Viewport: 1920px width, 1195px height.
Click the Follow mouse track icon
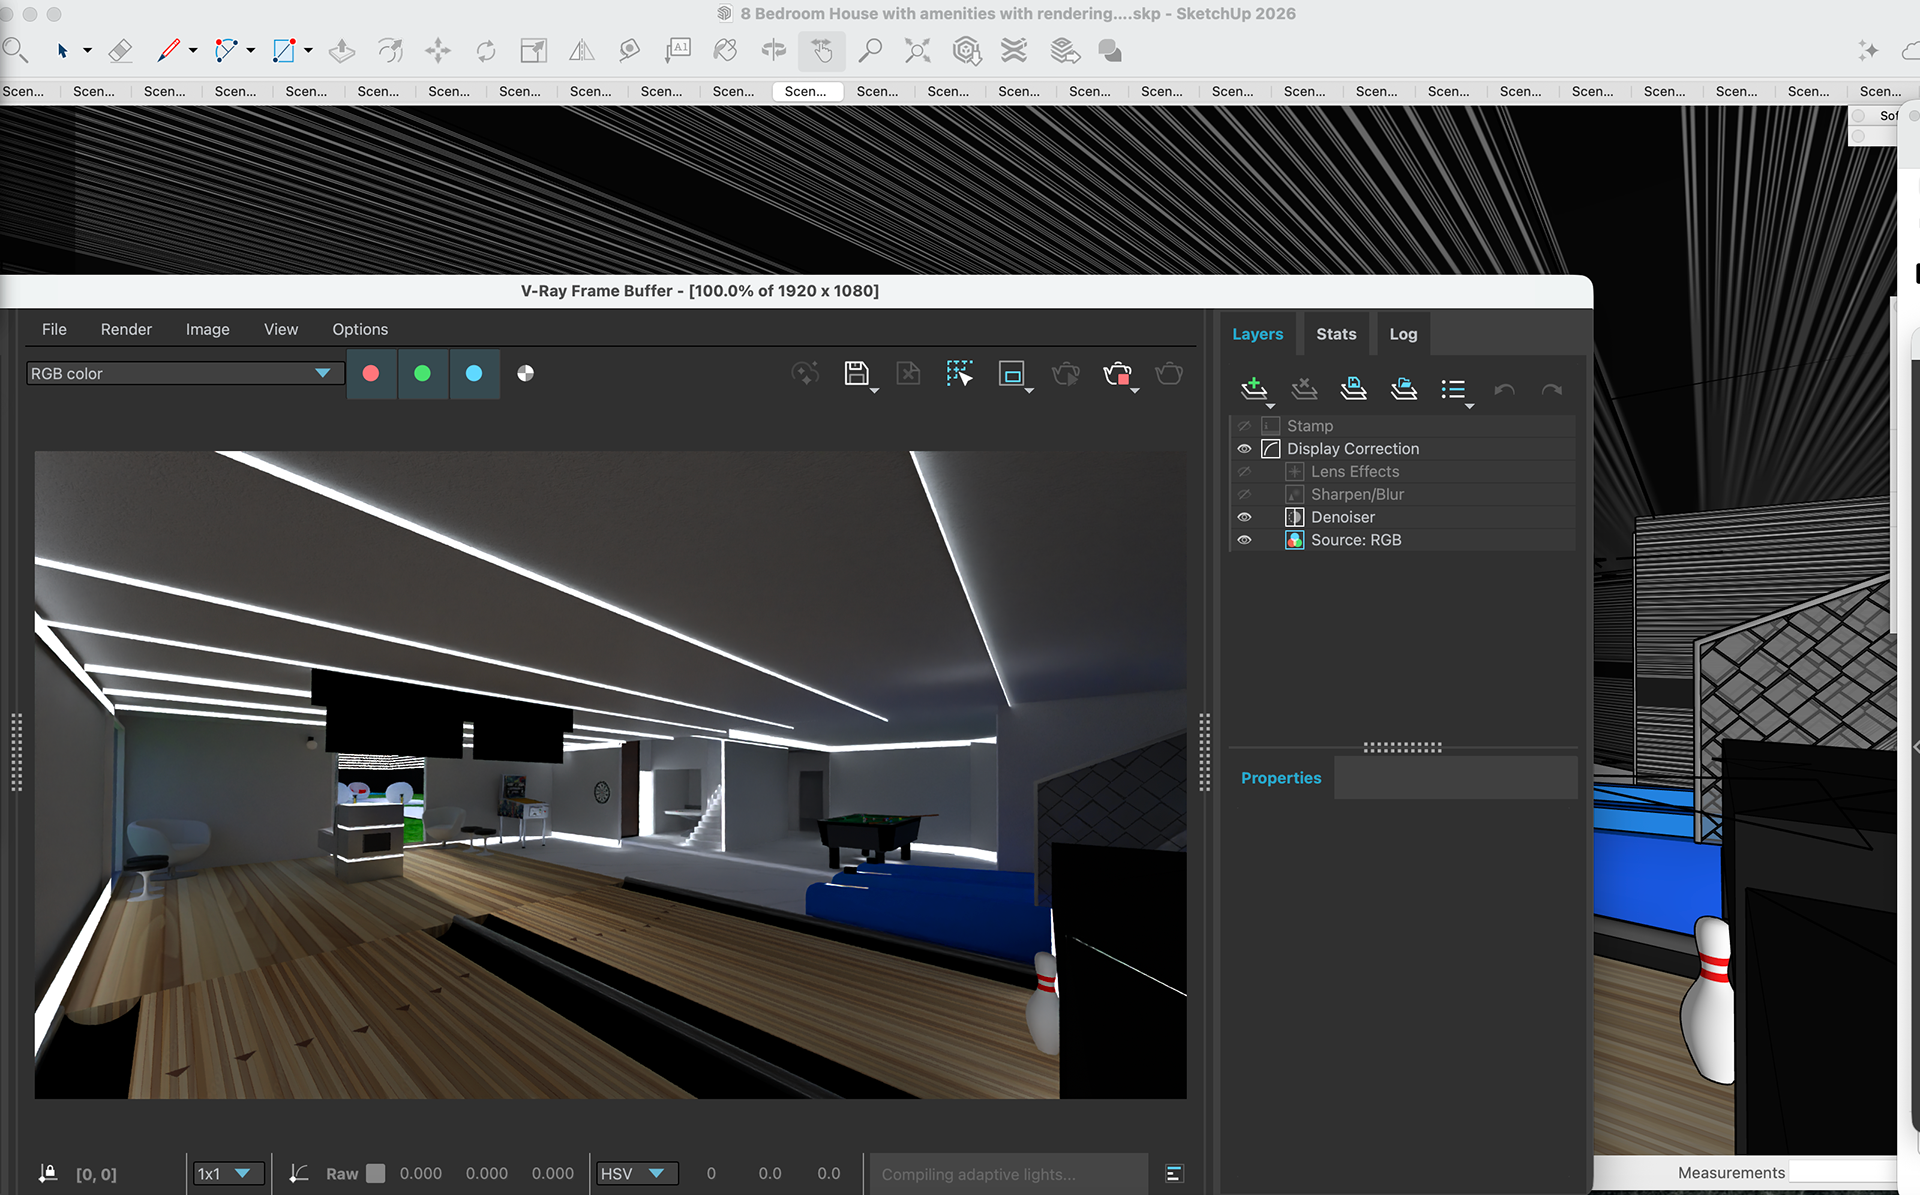click(x=959, y=374)
